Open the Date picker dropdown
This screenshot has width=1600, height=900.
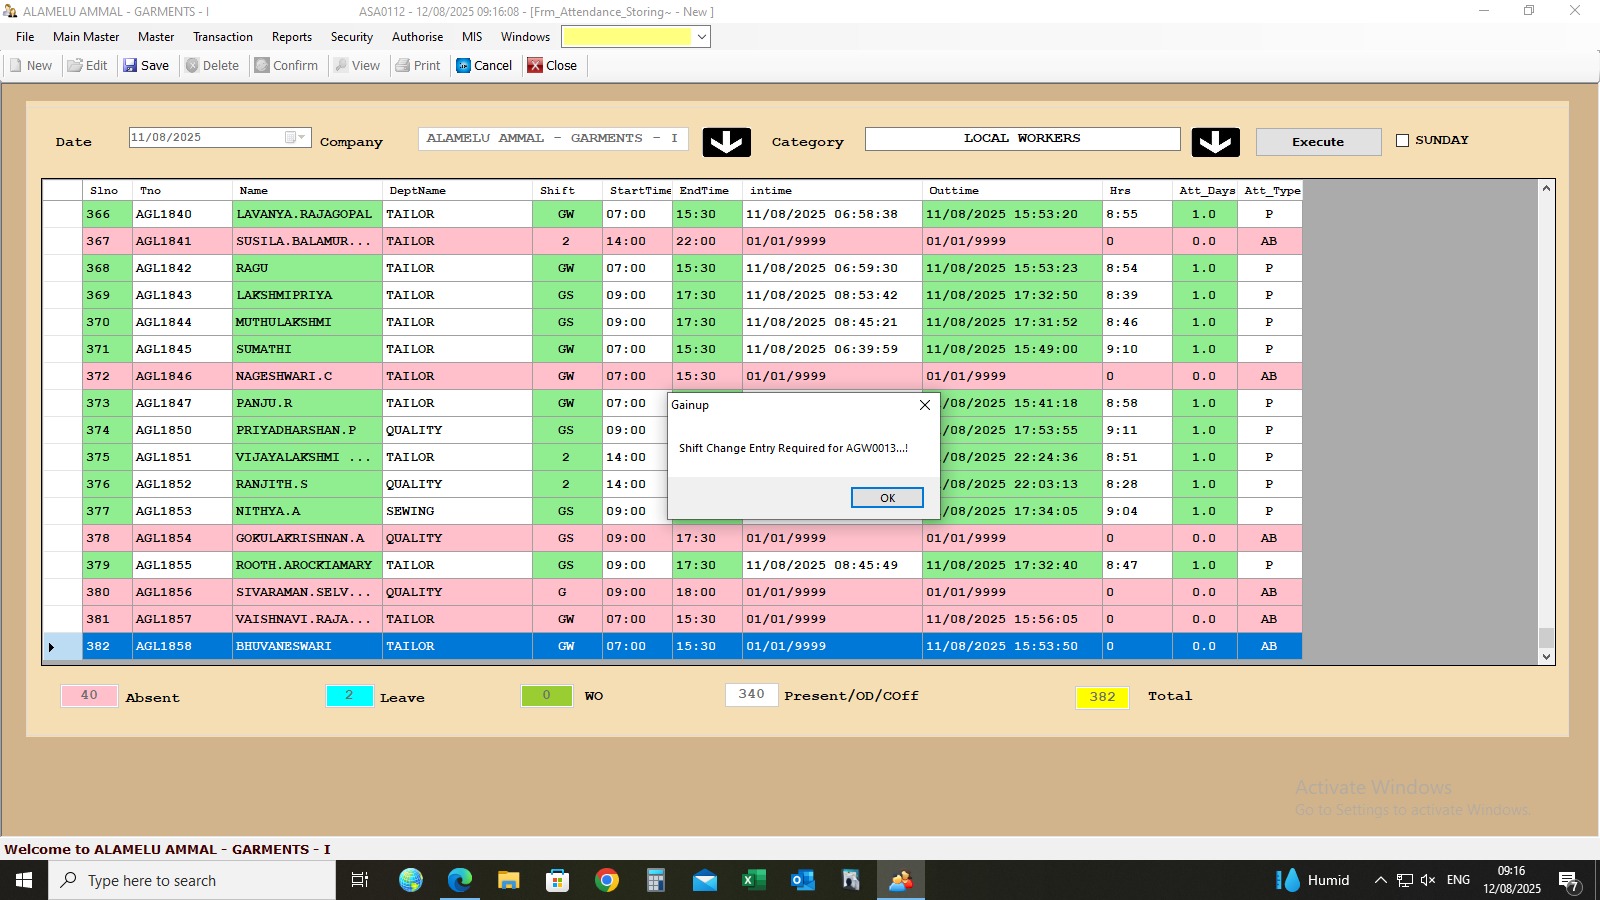296,138
